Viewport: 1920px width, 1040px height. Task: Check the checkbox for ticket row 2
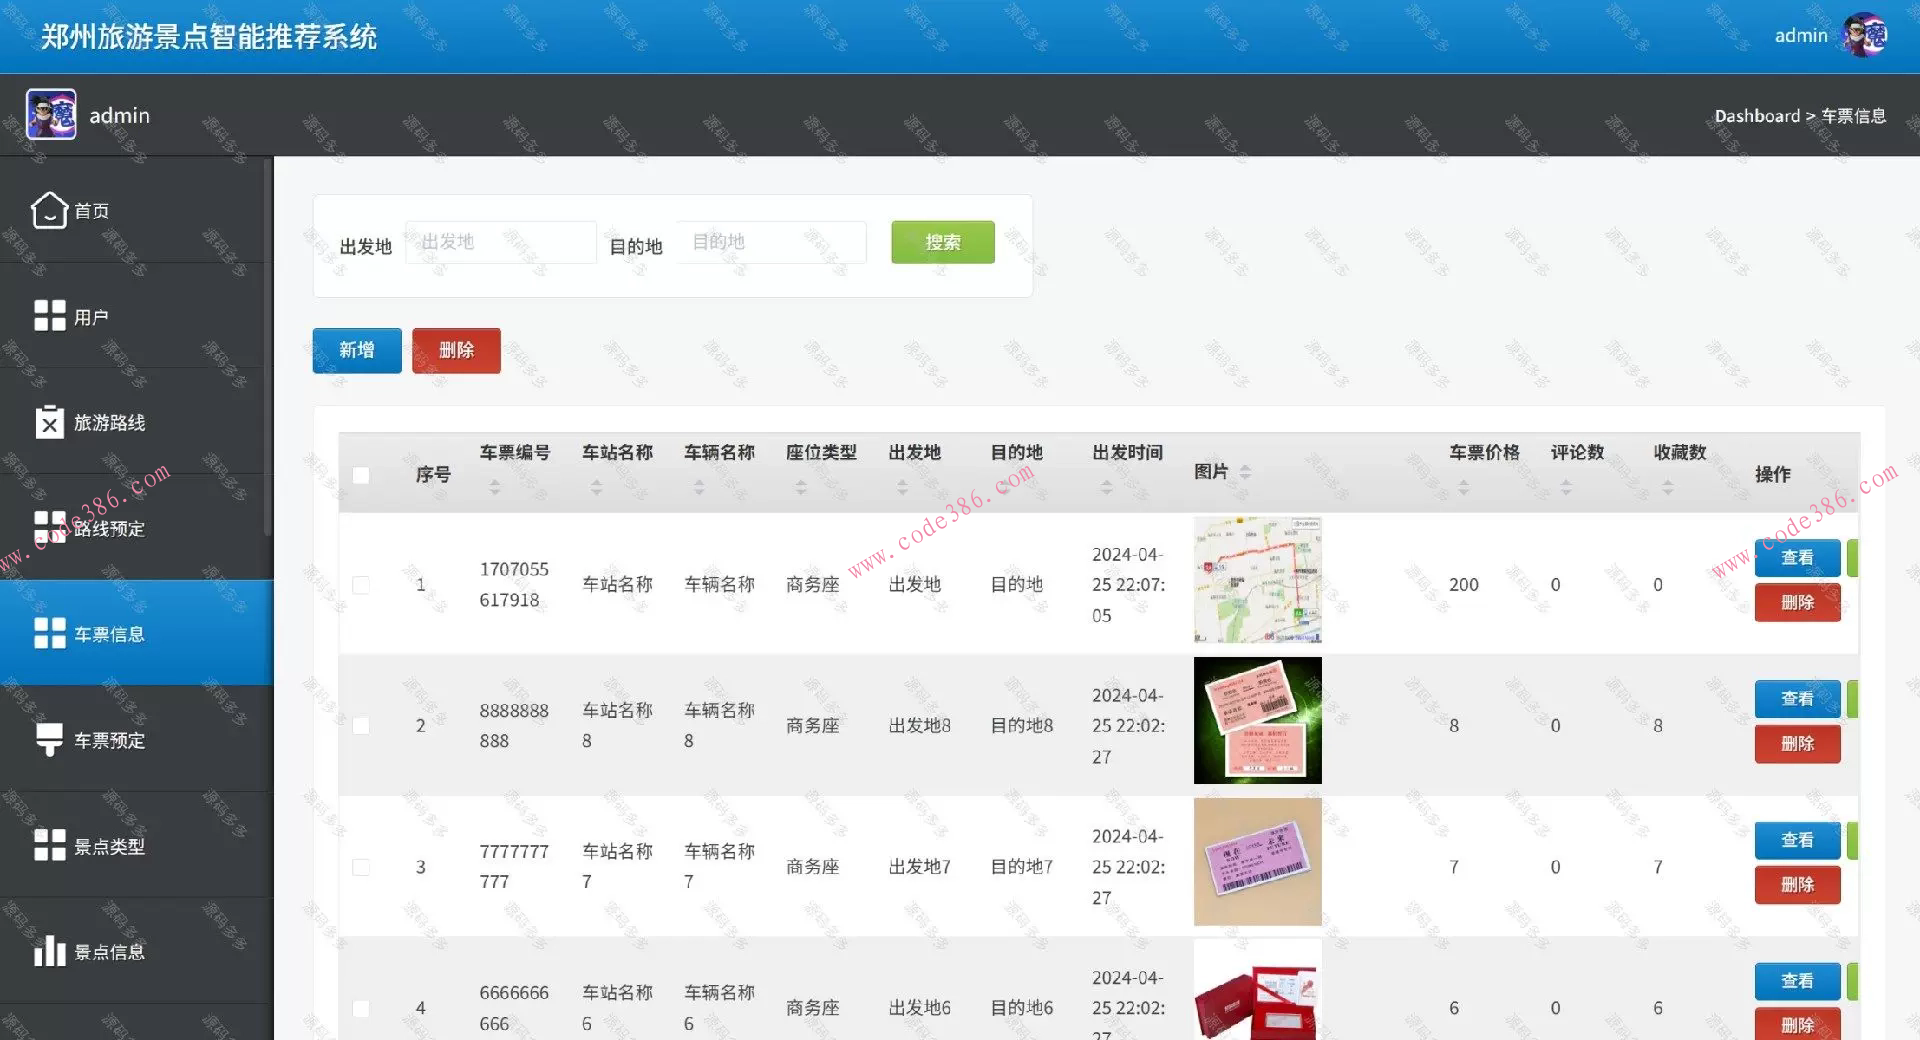pyautogui.click(x=361, y=726)
